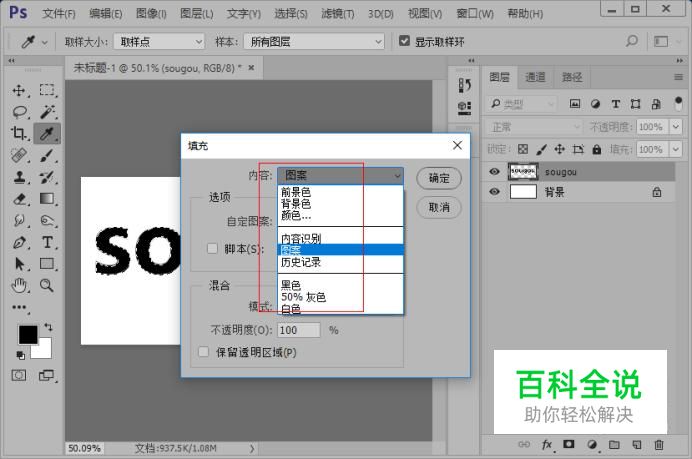Hide the 背景 layer
The height and width of the screenshot is (459, 692).
[x=495, y=192]
